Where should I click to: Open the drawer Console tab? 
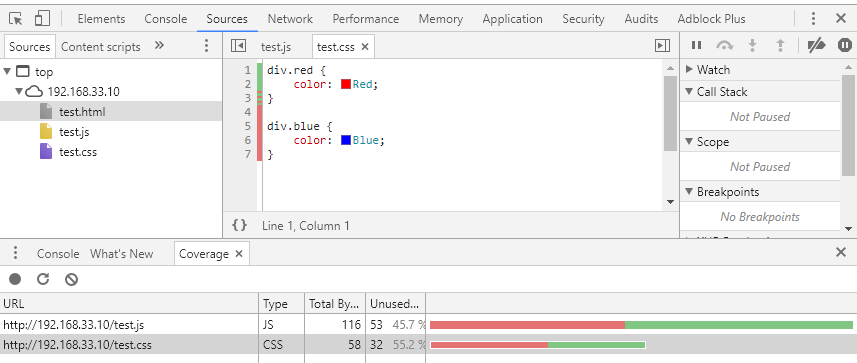pos(58,254)
